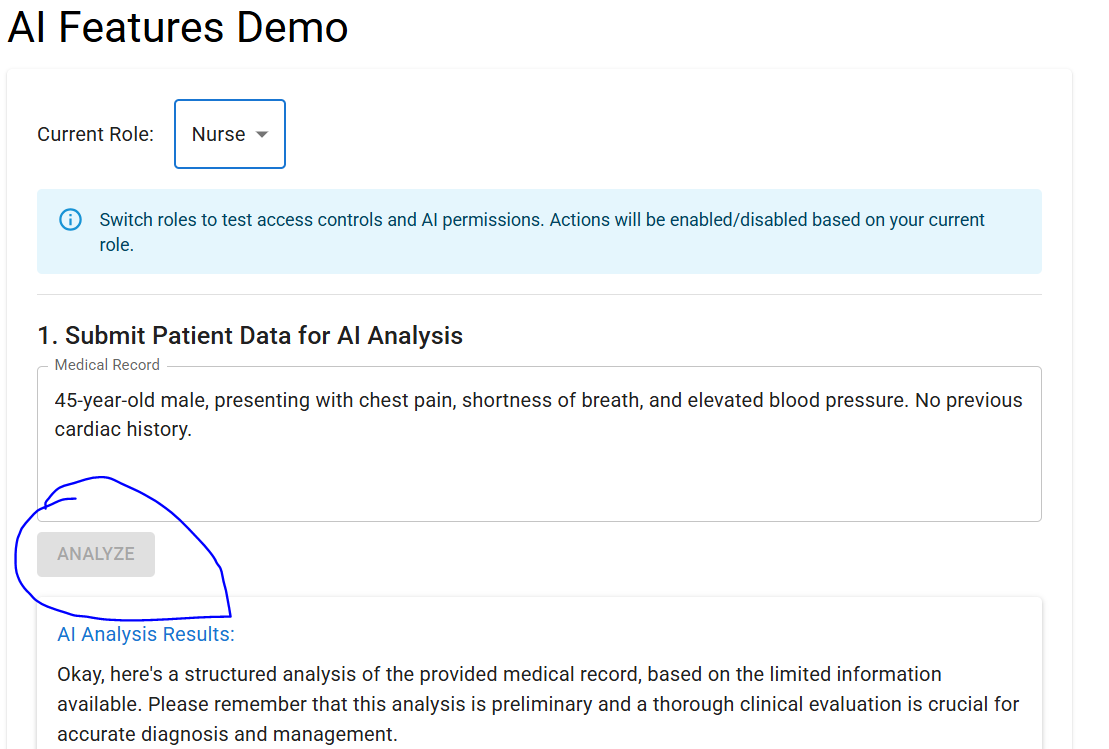Open the Current Role dropdown showing Nurse
The image size is (1109, 749).
click(230, 134)
